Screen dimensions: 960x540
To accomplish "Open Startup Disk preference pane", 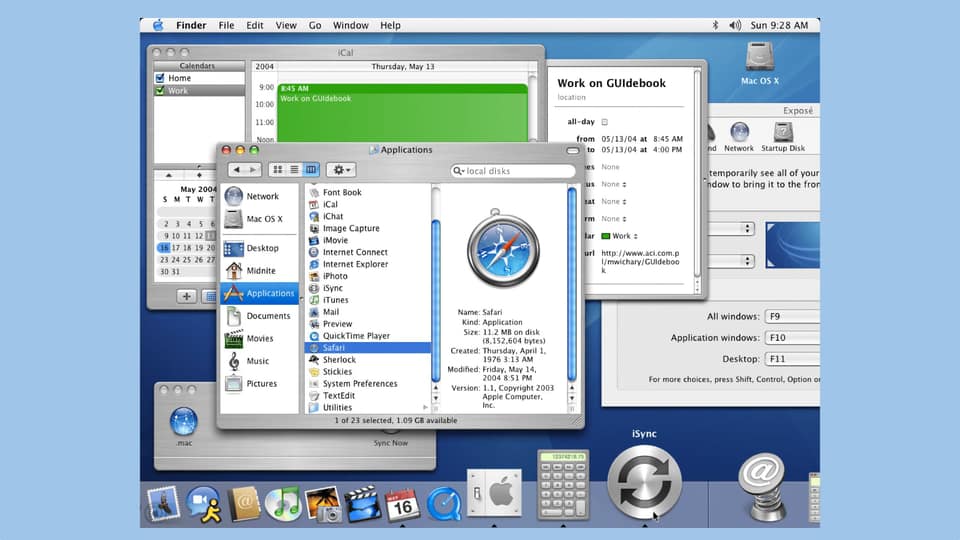I will 783,137.
